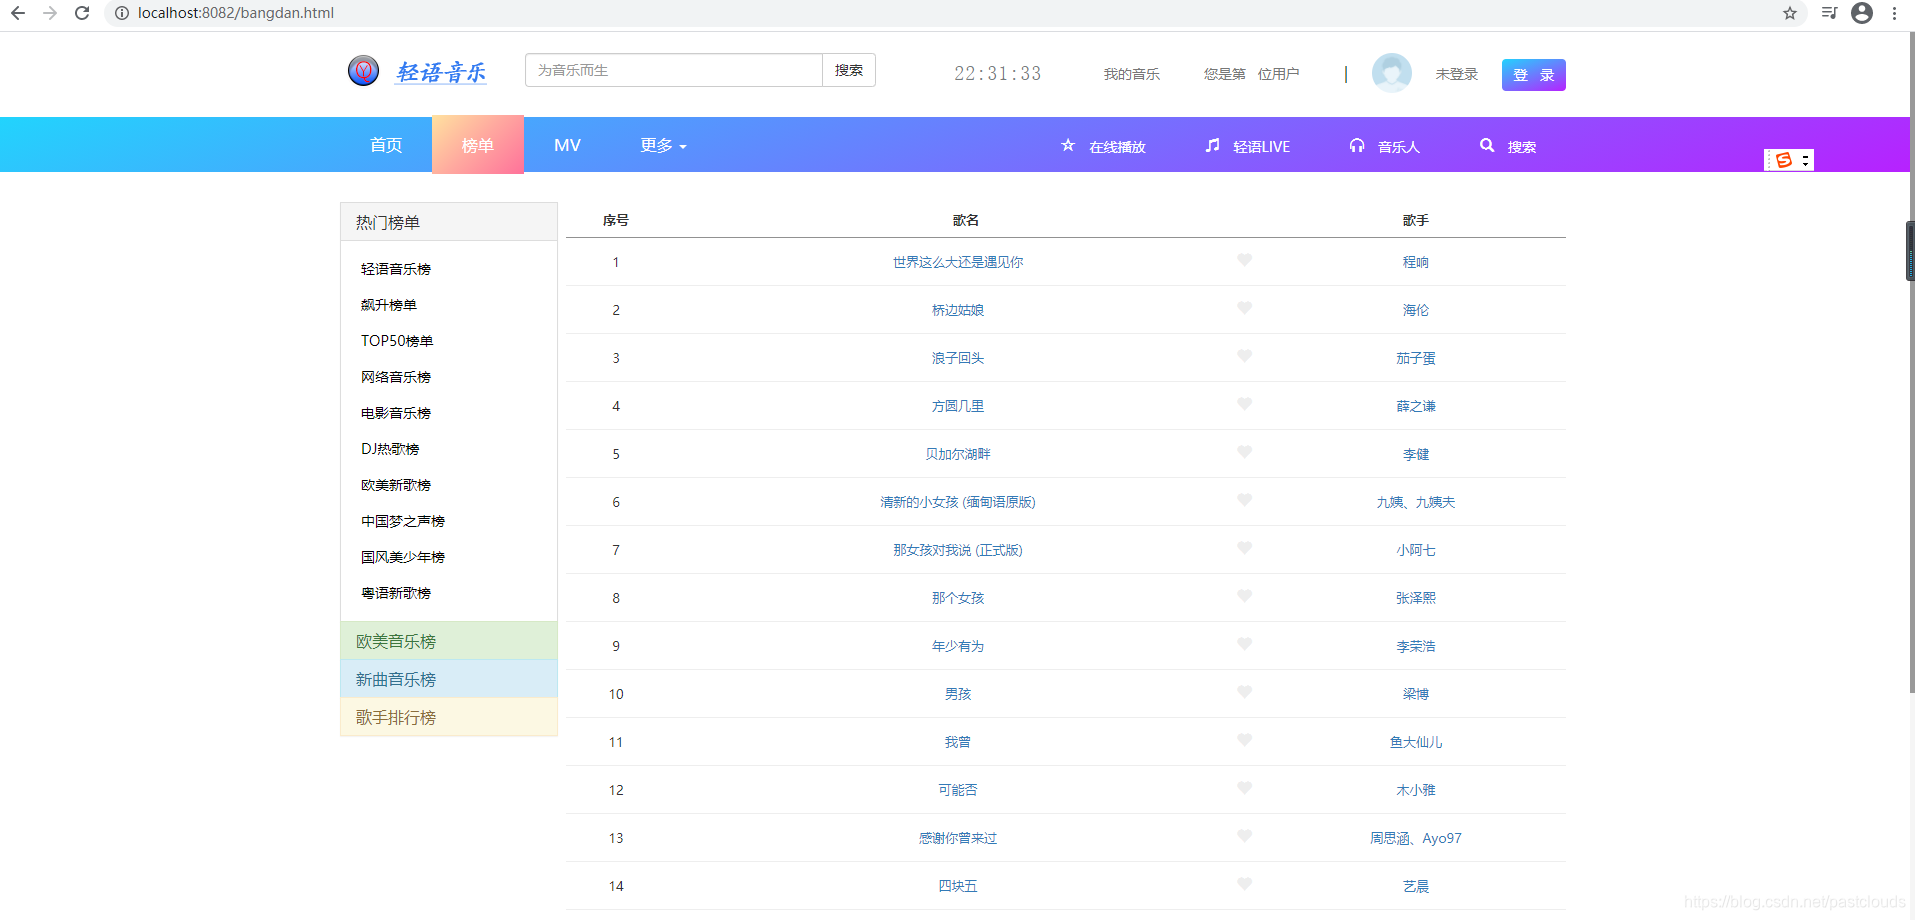Open the 轻语音乐榜 chart

coord(396,269)
